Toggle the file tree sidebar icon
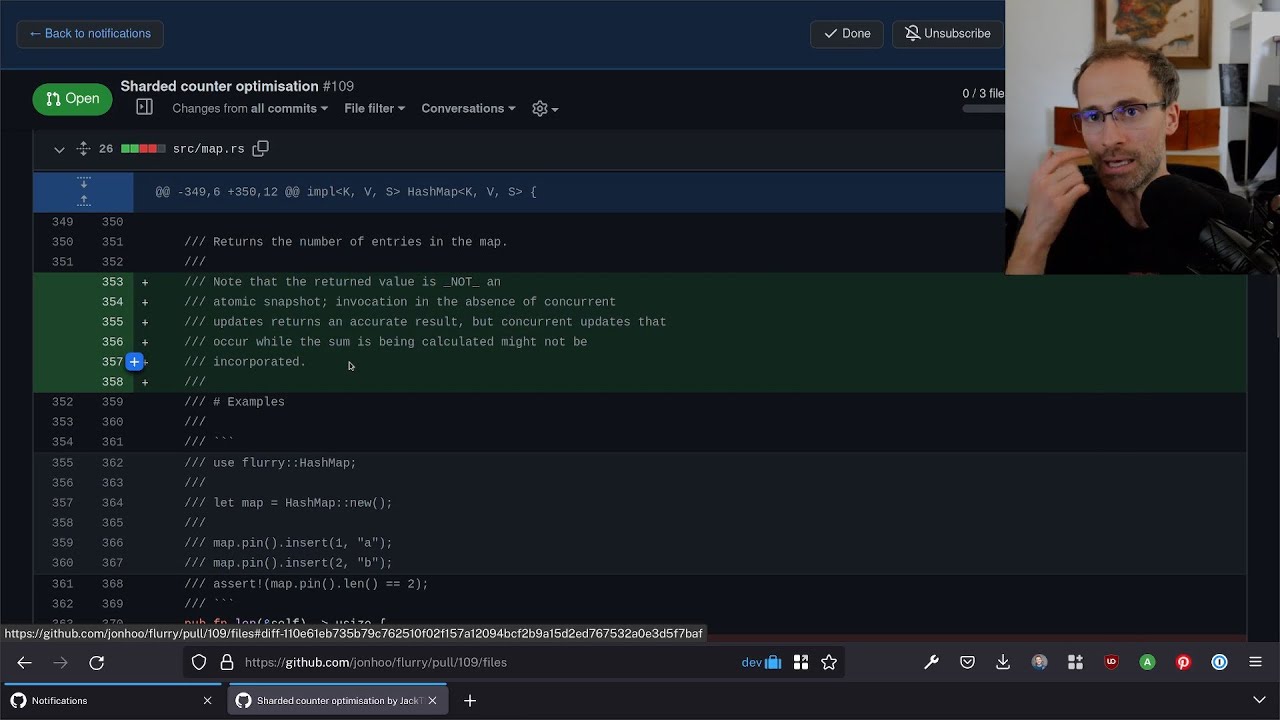Viewport: 1280px width, 720px height. [x=144, y=107]
